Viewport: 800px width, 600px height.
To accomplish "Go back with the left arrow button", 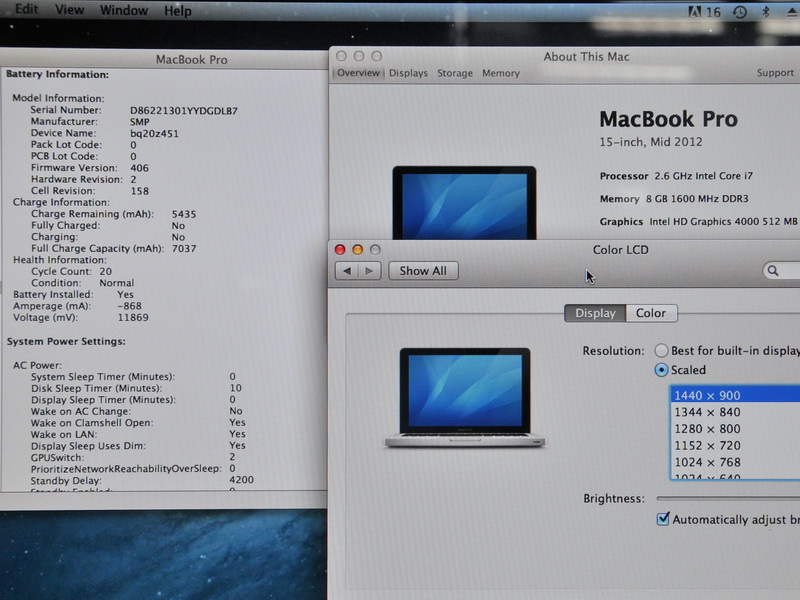I will click(x=347, y=270).
